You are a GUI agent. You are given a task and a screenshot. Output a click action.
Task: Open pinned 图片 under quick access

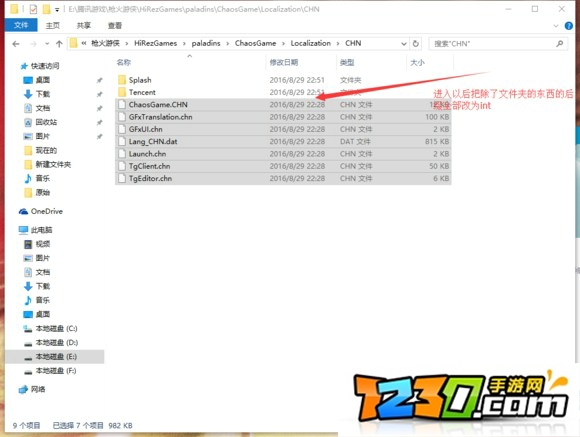click(43, 136)
